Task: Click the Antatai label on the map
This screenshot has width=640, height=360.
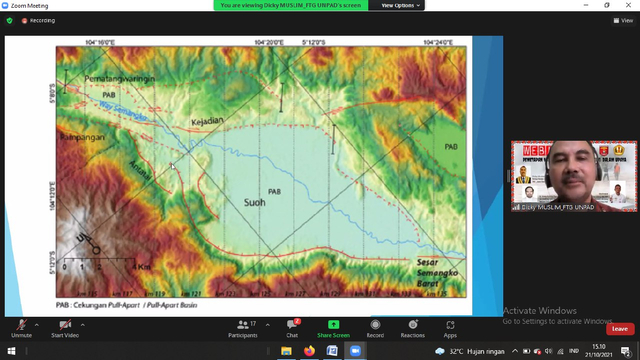Action: [x=140, y=171]
